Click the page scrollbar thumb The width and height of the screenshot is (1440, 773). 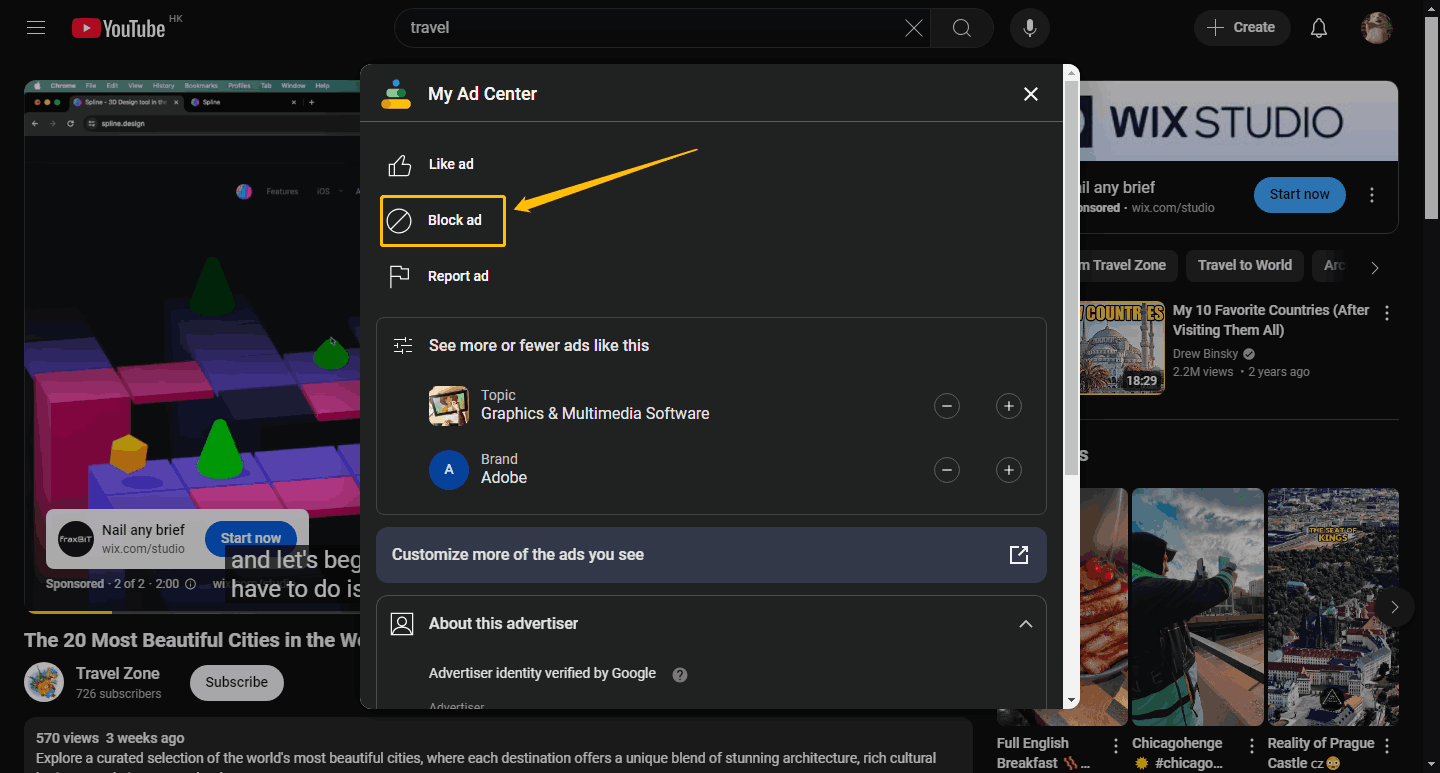point(1431,118)
